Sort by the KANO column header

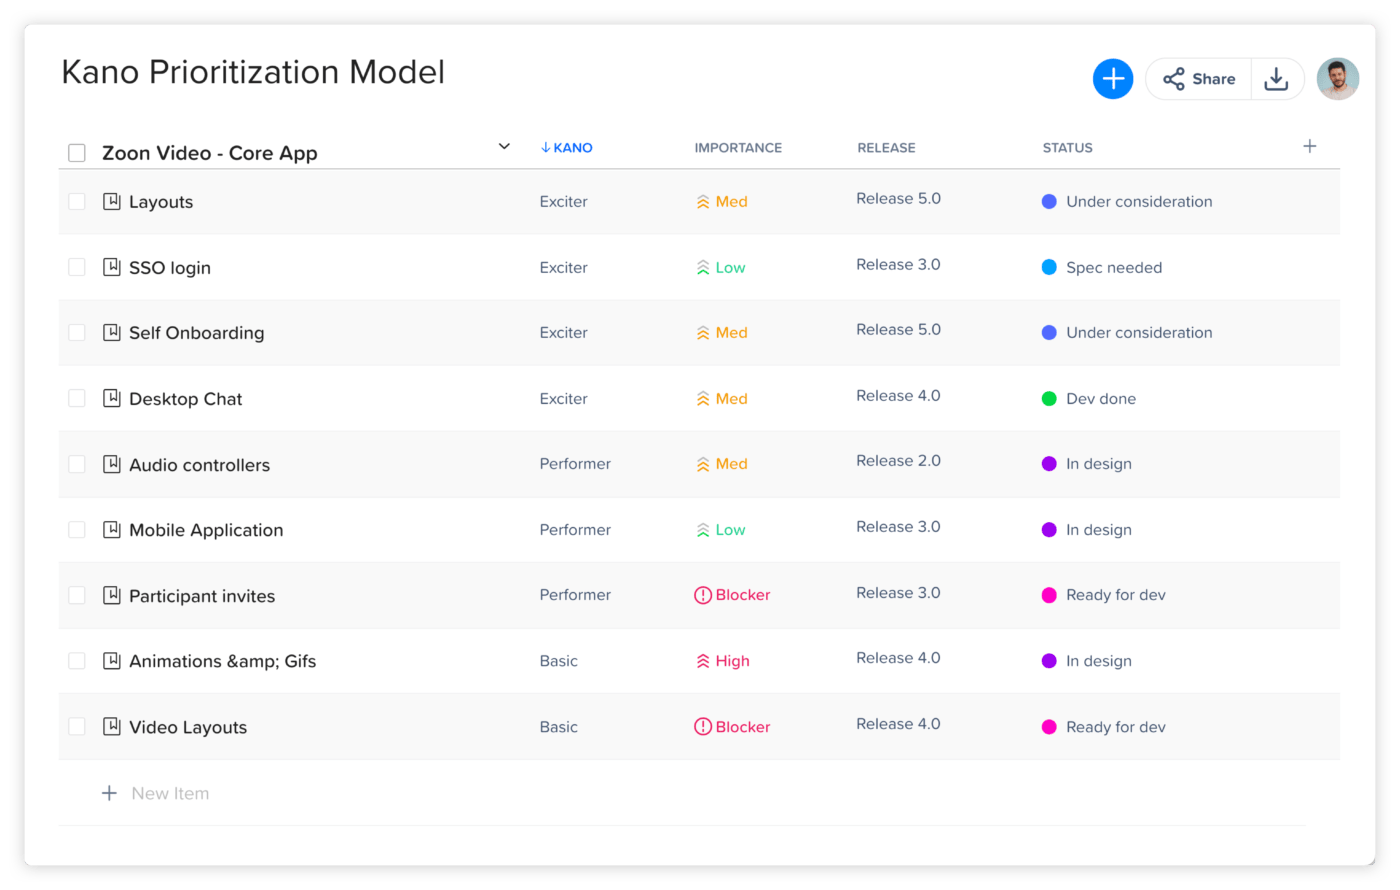(x=567, y=148)
